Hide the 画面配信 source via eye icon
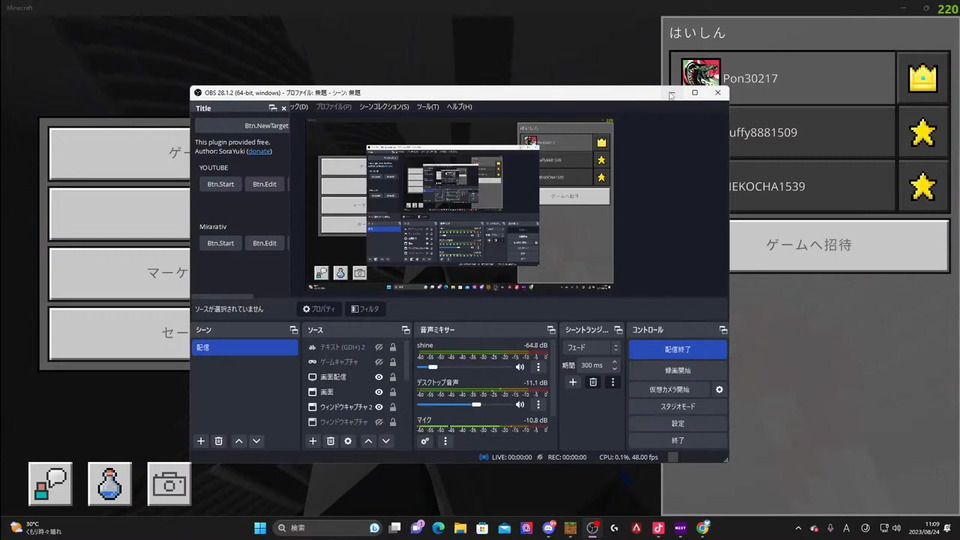The width and height of the screenshot is (960, 540). (379, 377)
